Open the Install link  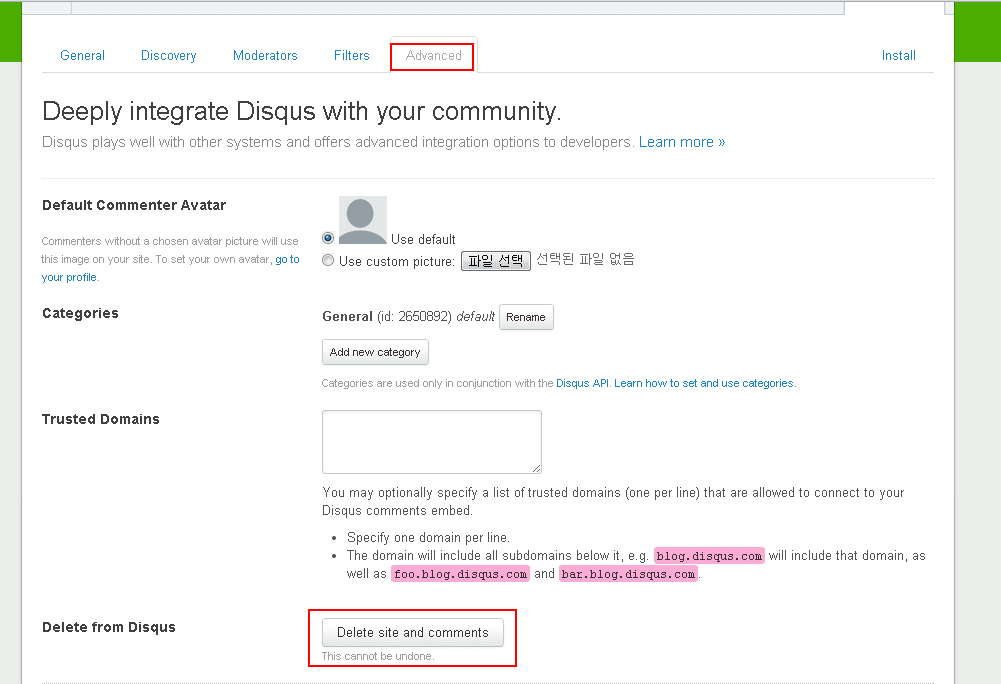898,56
